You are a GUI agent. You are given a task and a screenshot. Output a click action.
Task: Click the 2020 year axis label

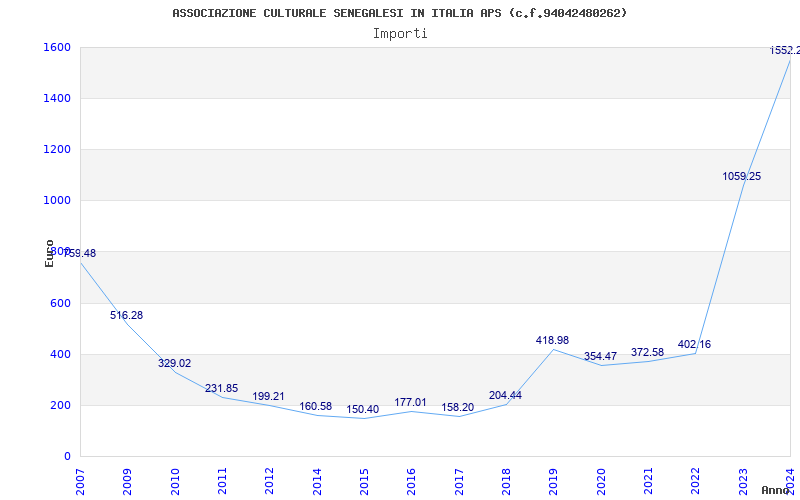(x=601, y=482)
